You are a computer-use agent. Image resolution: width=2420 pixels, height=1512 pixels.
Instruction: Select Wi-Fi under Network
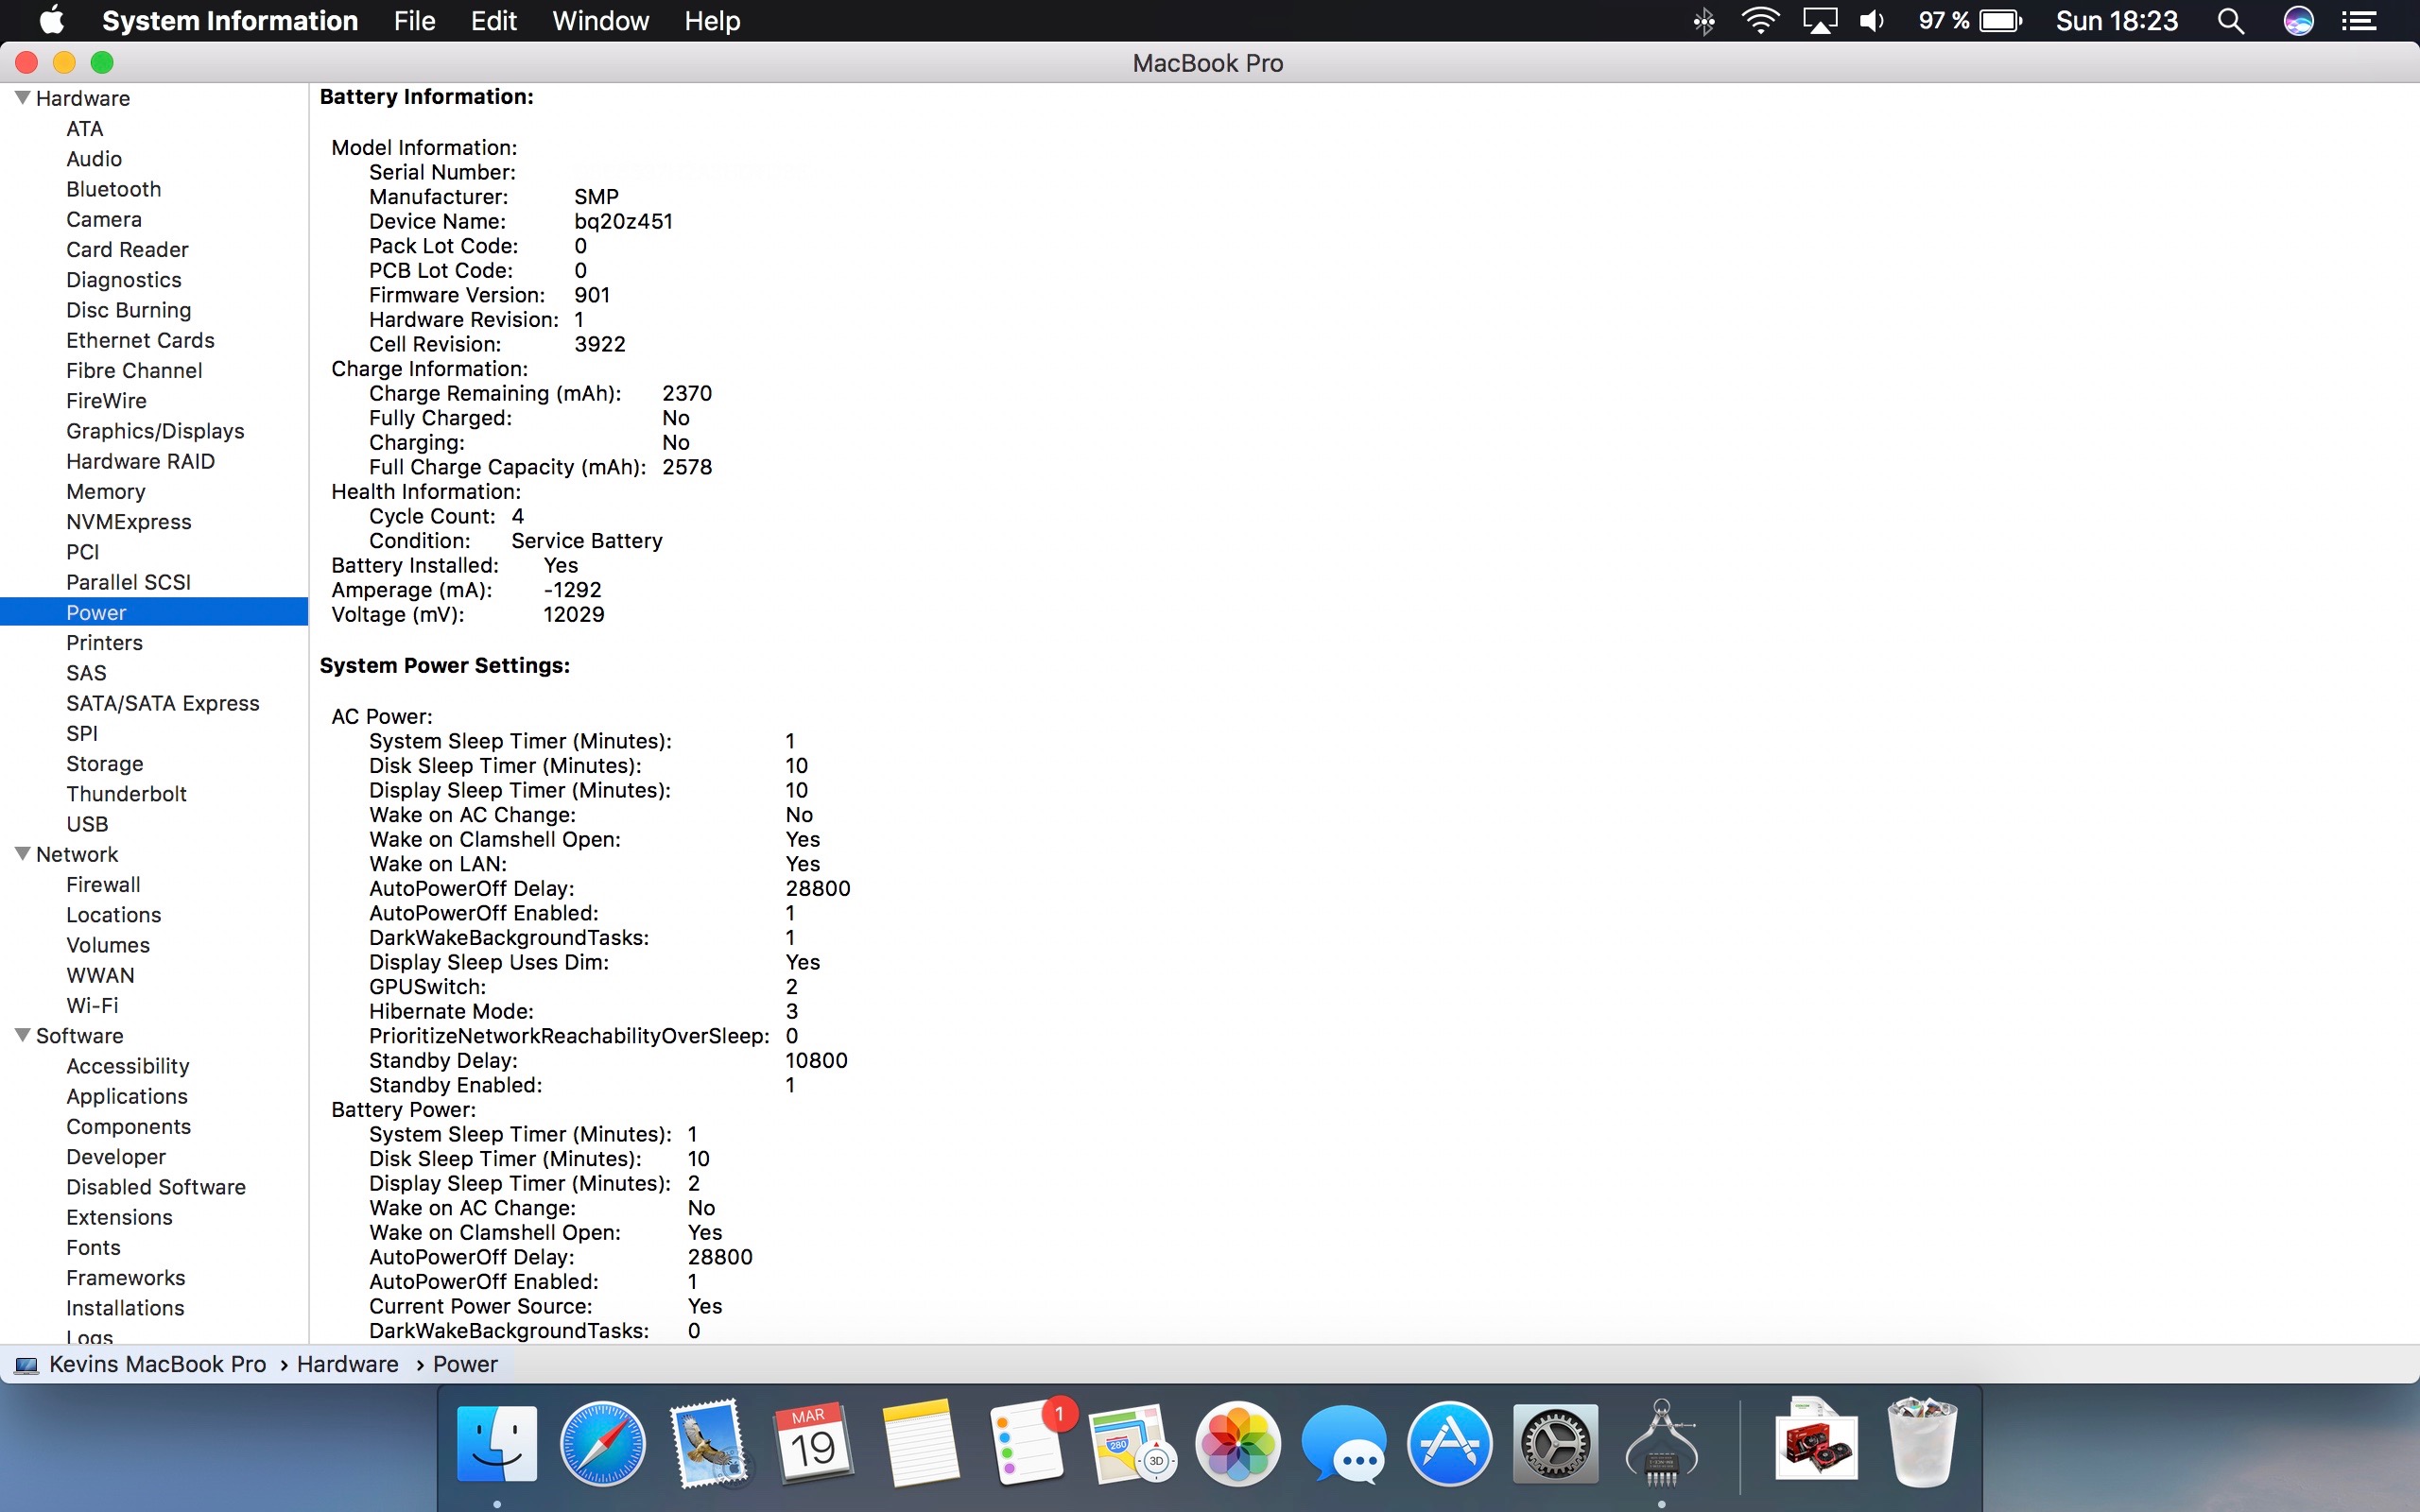pyautogui.click(x=92, y=1005)
